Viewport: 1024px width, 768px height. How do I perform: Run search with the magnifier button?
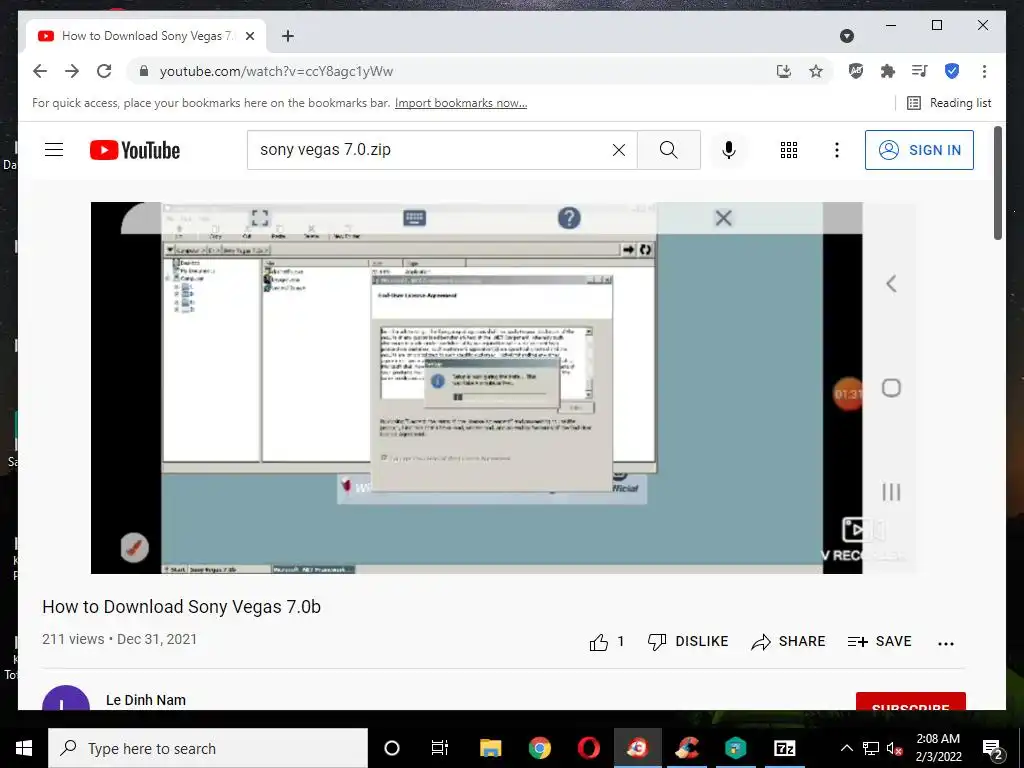tap(669, 150)
